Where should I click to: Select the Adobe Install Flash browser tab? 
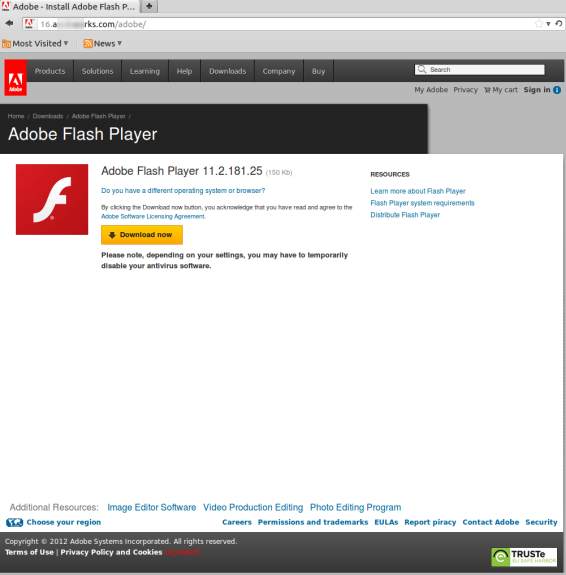70,7
